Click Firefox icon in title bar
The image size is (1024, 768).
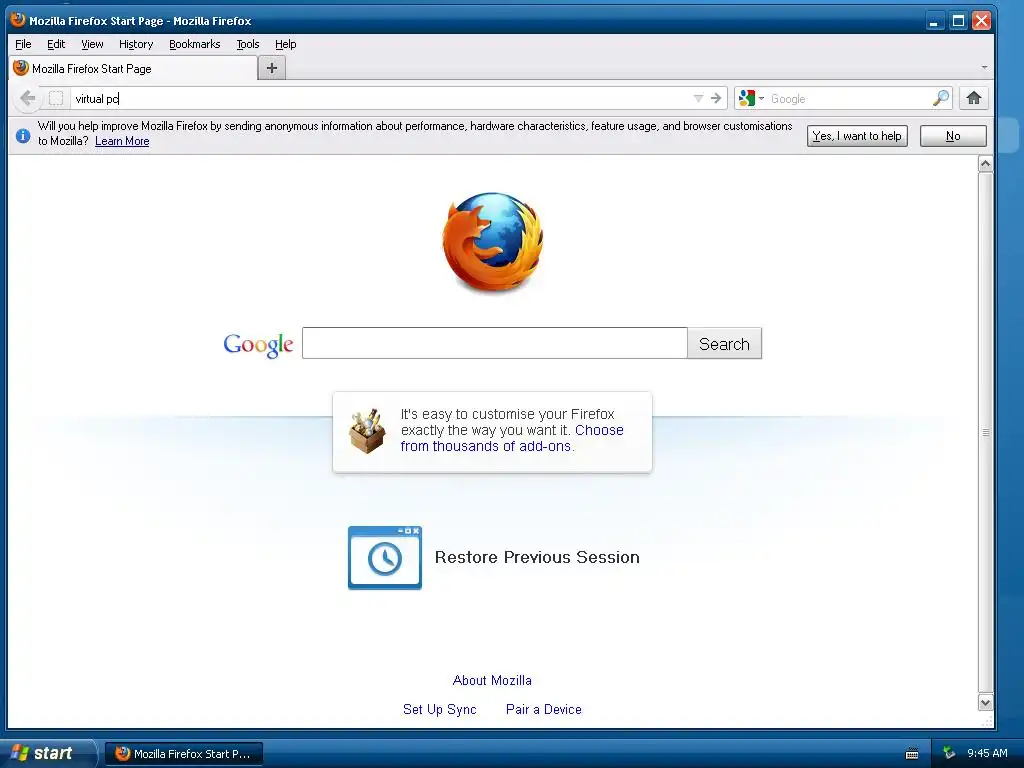[18, 20]
